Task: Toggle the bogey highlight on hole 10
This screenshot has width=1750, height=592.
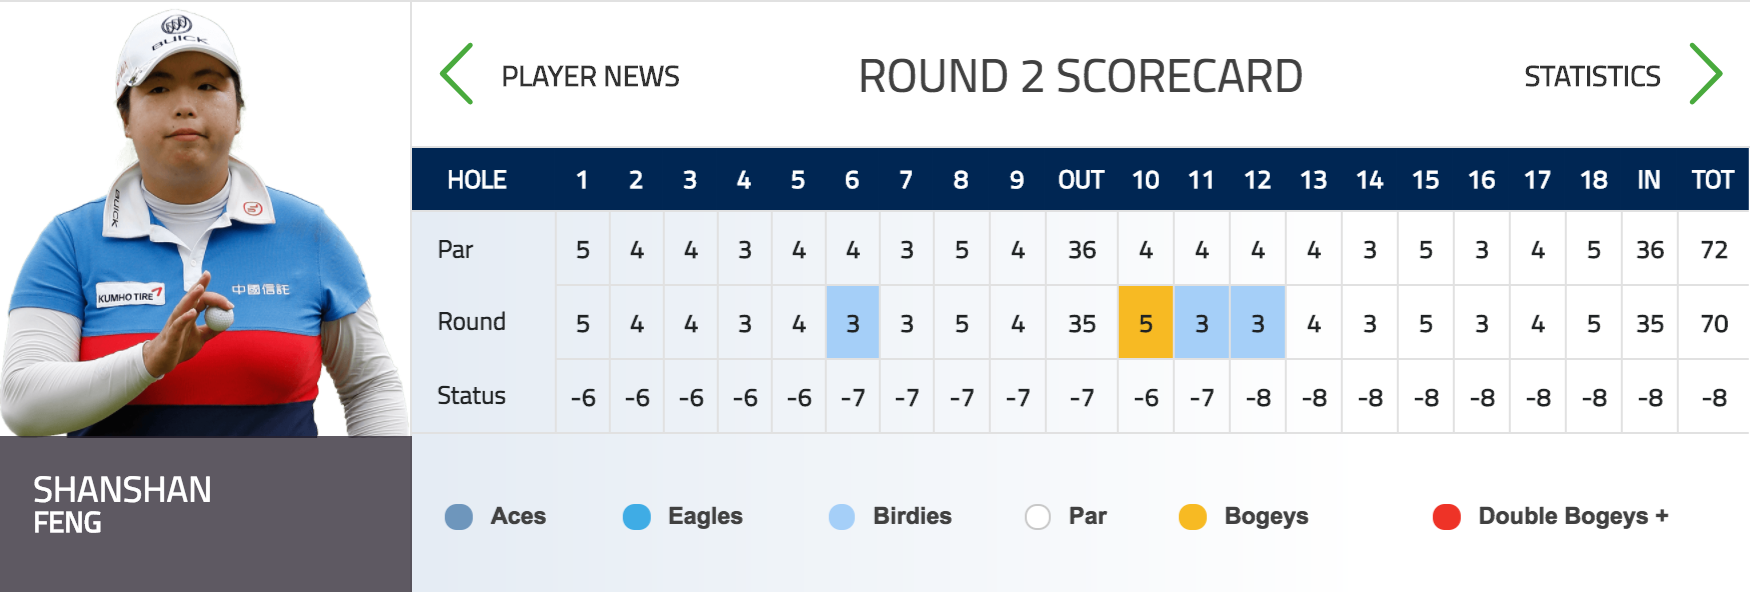Action: [x=1146, y=322]
